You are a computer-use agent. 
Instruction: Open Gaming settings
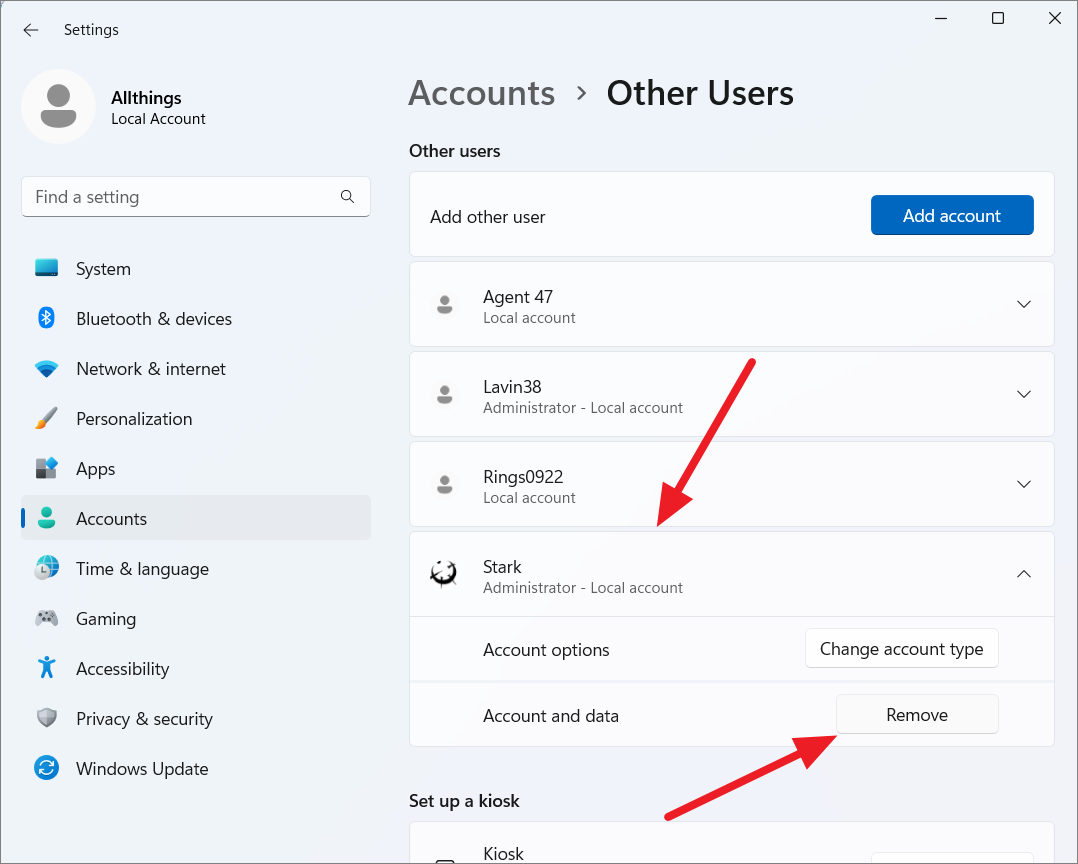point(106,618)
